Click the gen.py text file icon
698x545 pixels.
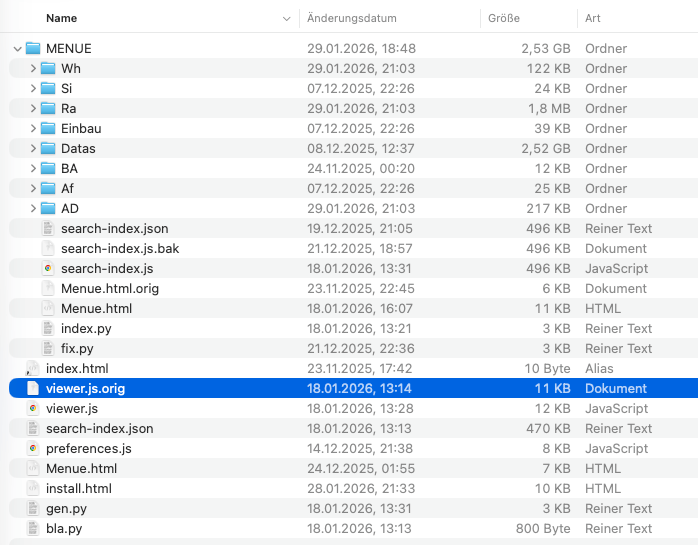tap(33, 508)
